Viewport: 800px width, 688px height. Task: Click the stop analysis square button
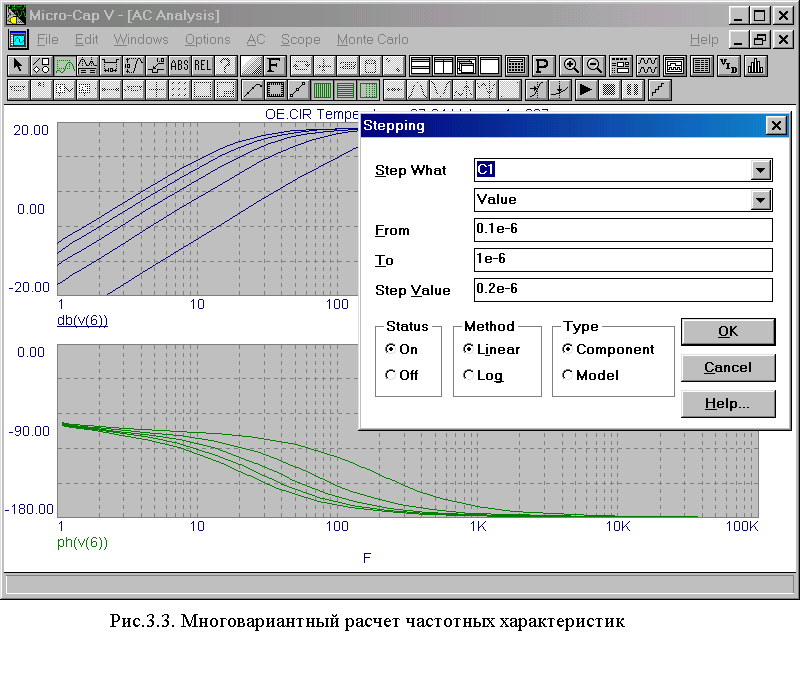click(x=609, y=90)
